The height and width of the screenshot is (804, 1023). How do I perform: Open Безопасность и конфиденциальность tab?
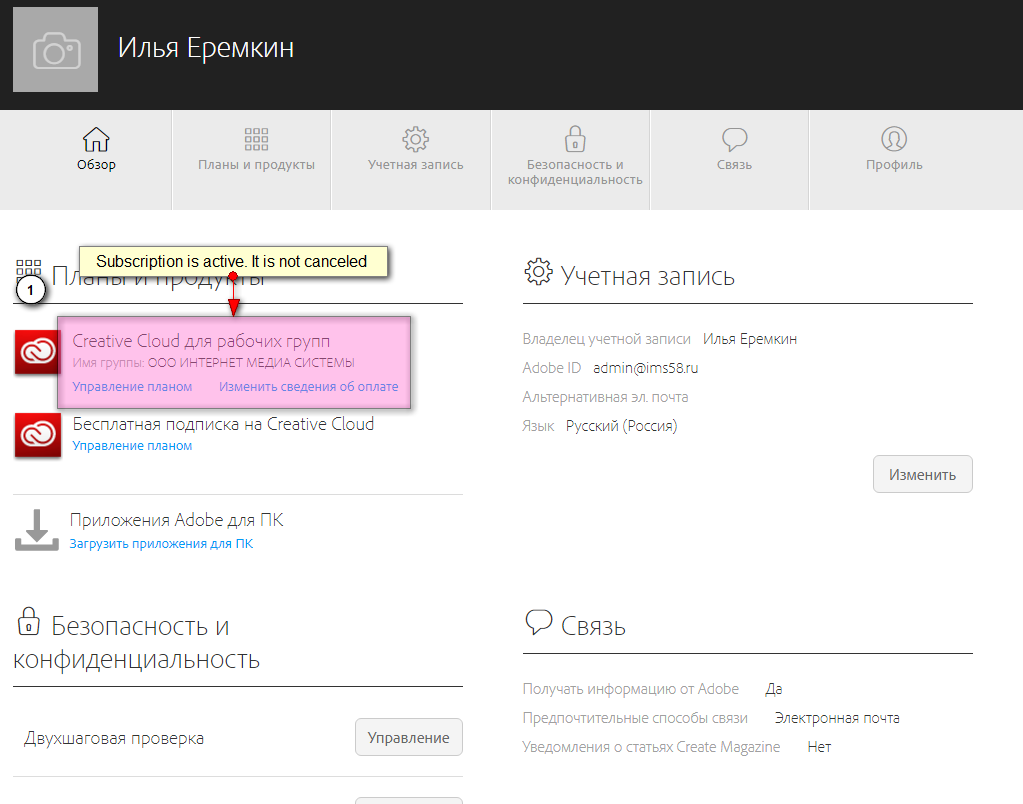(x=574, y=156)
